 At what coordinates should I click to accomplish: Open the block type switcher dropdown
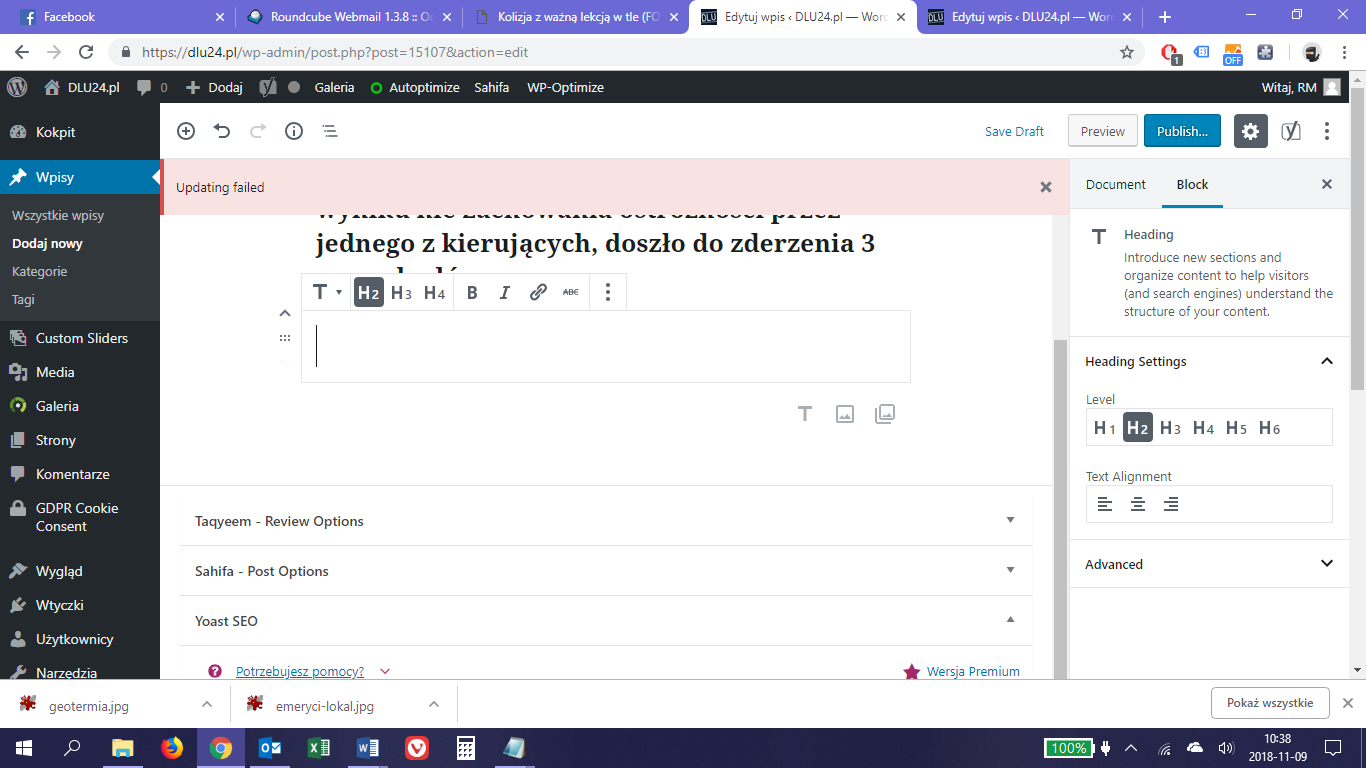325,292
